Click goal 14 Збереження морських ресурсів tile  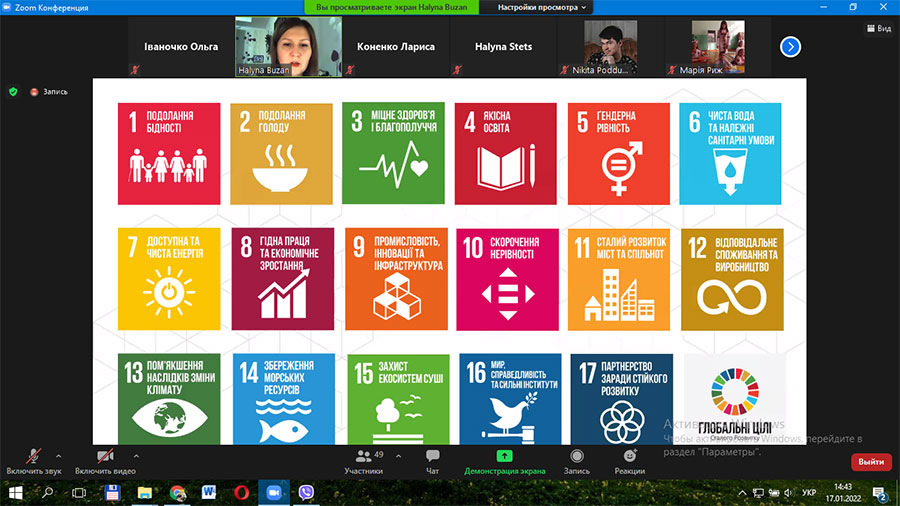pyautogui.click(x=284, y=399)
